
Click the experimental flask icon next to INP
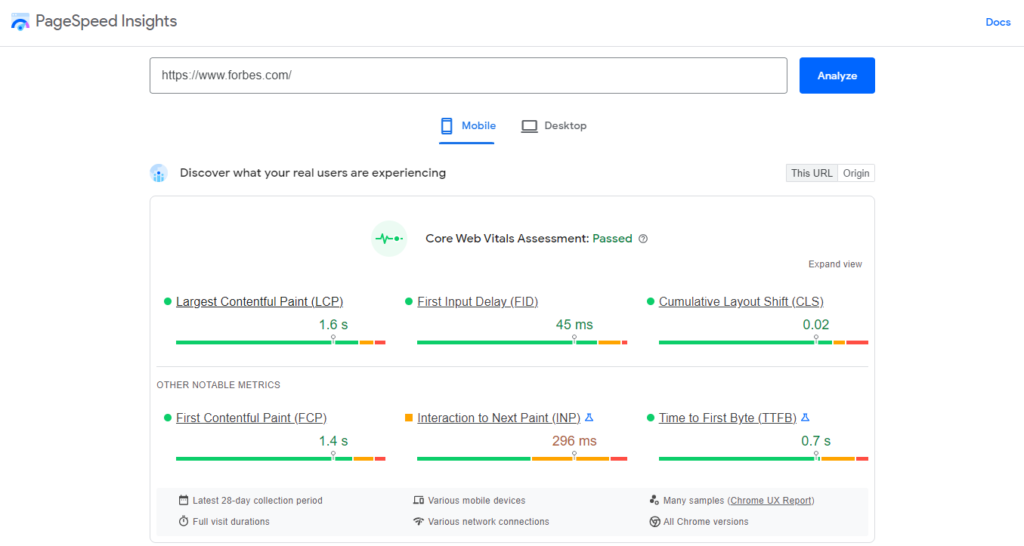[589, 417]
